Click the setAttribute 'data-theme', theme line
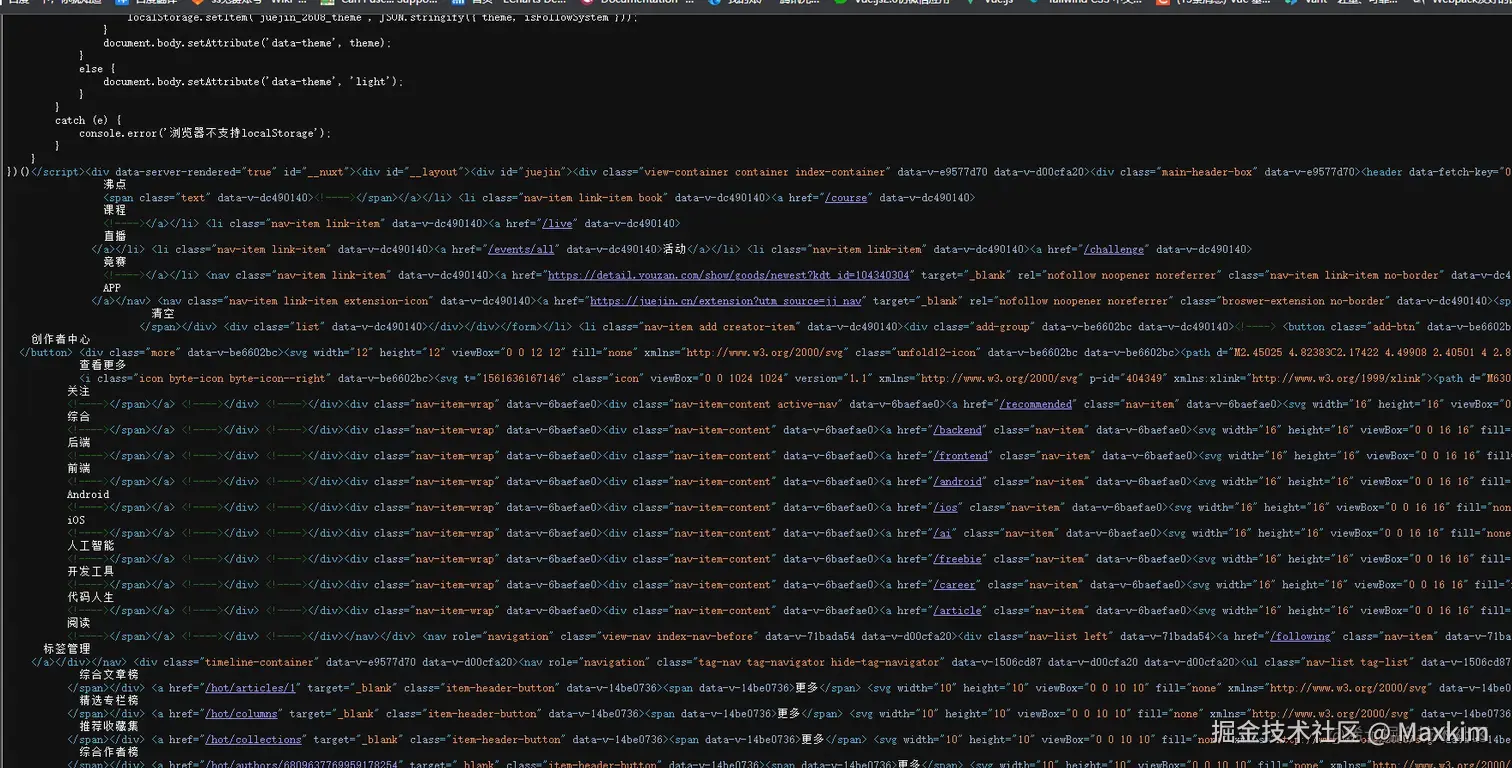Screen dimensions: 1512x768 (x=247, y=44)
